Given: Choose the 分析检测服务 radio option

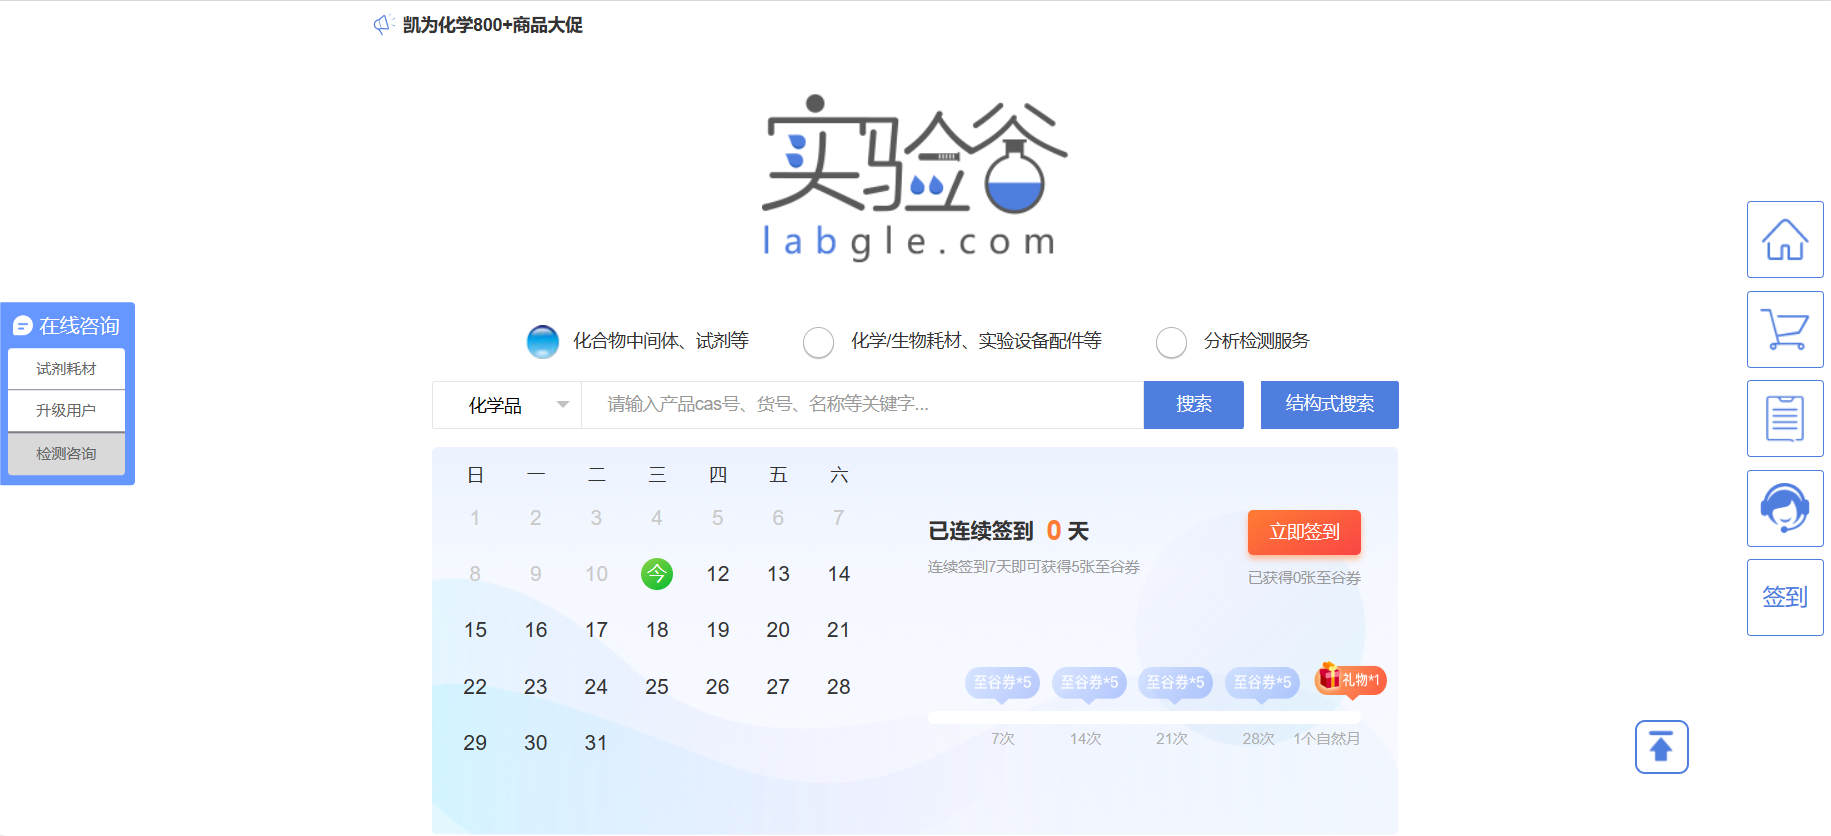Looking at the screenshot, I should pyautogui.click(x=1171, y=342).
